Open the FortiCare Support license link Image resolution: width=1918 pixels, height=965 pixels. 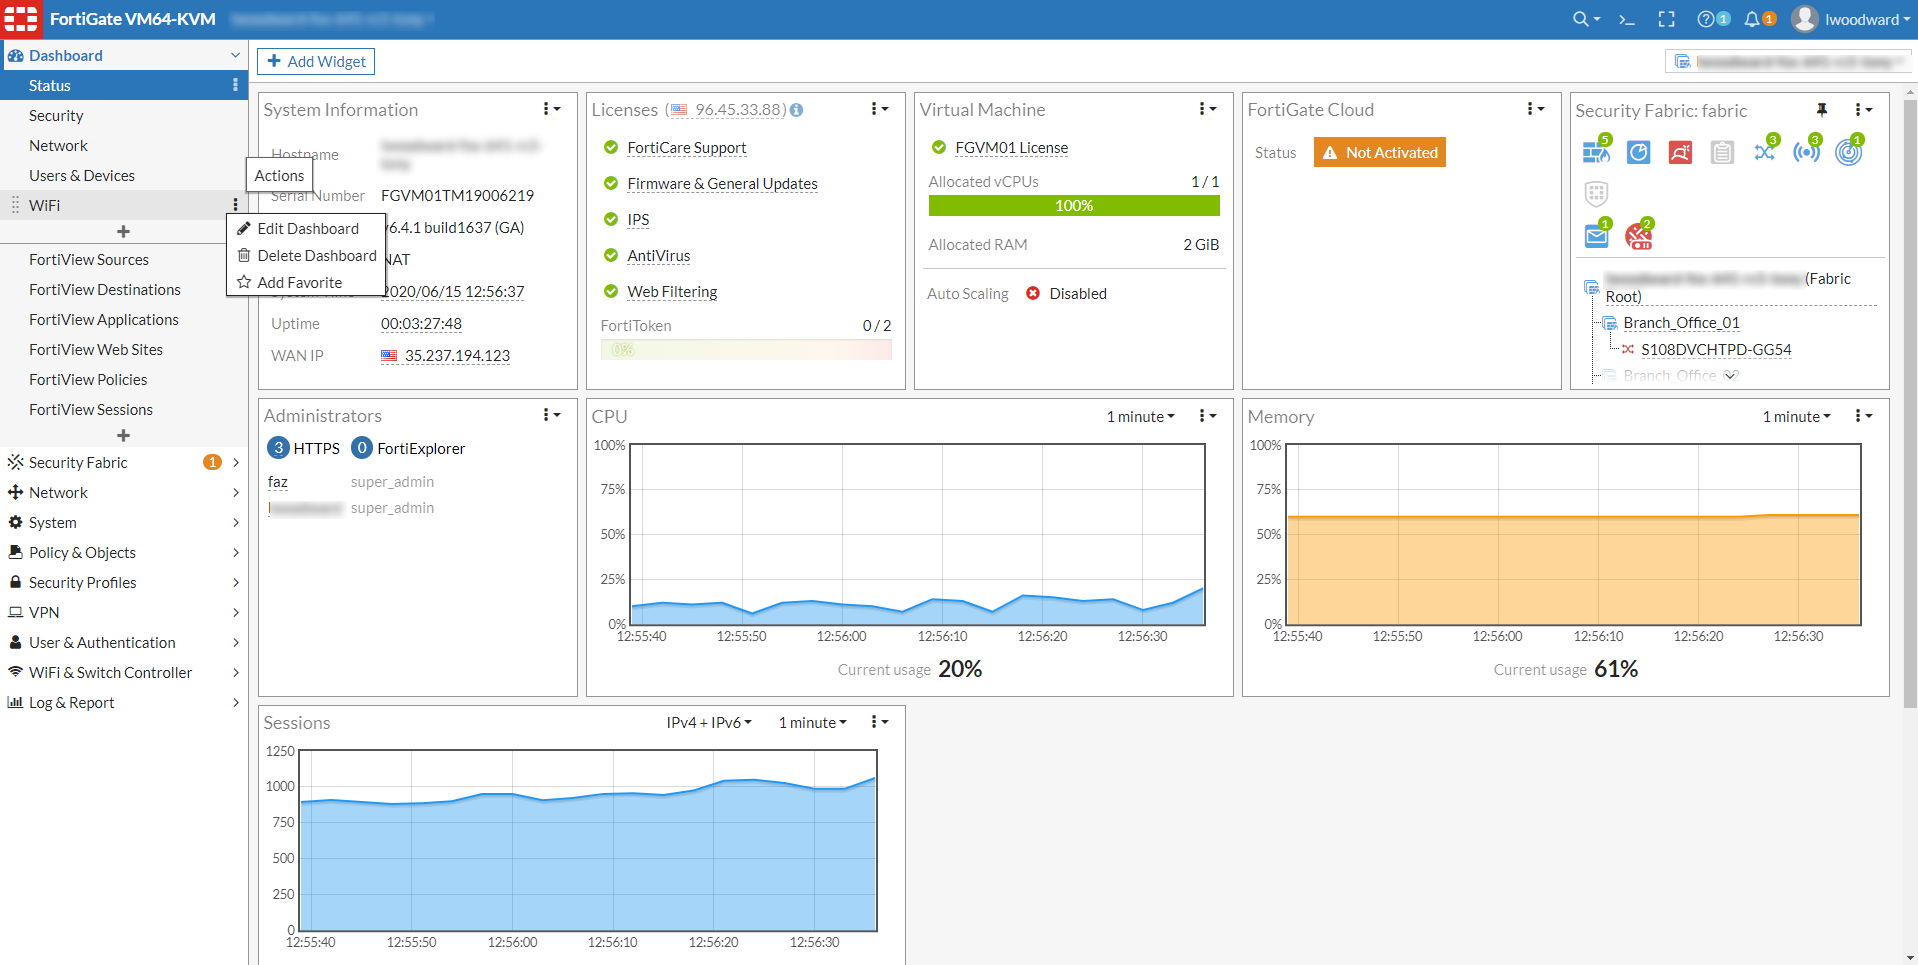686,148
